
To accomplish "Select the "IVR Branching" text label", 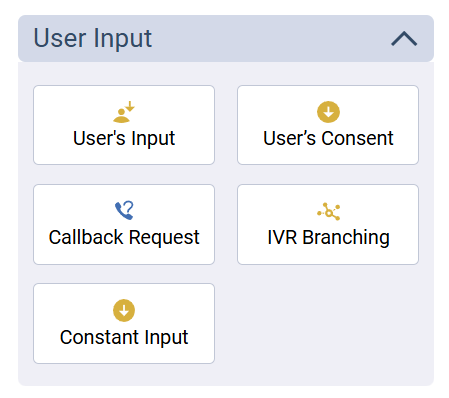I will 328,237.
